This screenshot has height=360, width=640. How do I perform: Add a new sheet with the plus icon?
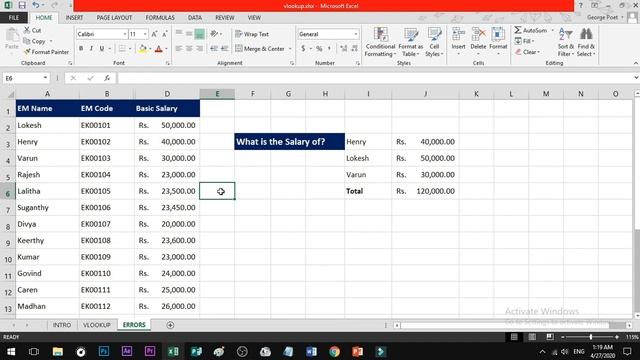[170, 325]
